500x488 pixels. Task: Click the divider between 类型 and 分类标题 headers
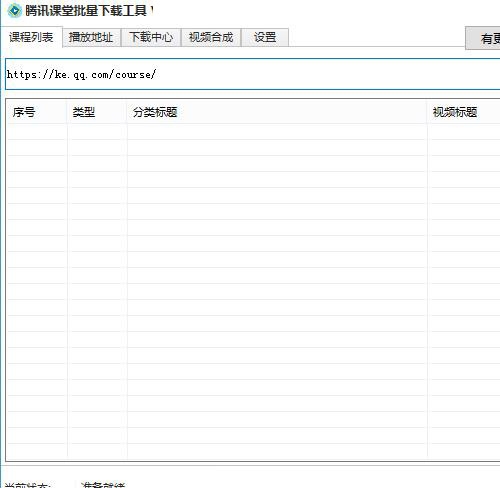[x=127, y=112]
